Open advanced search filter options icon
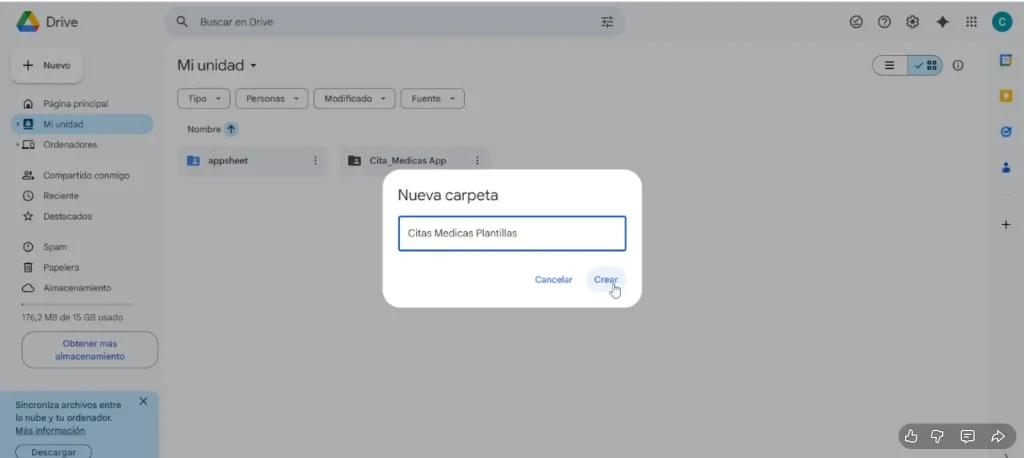 coord(607,22)
